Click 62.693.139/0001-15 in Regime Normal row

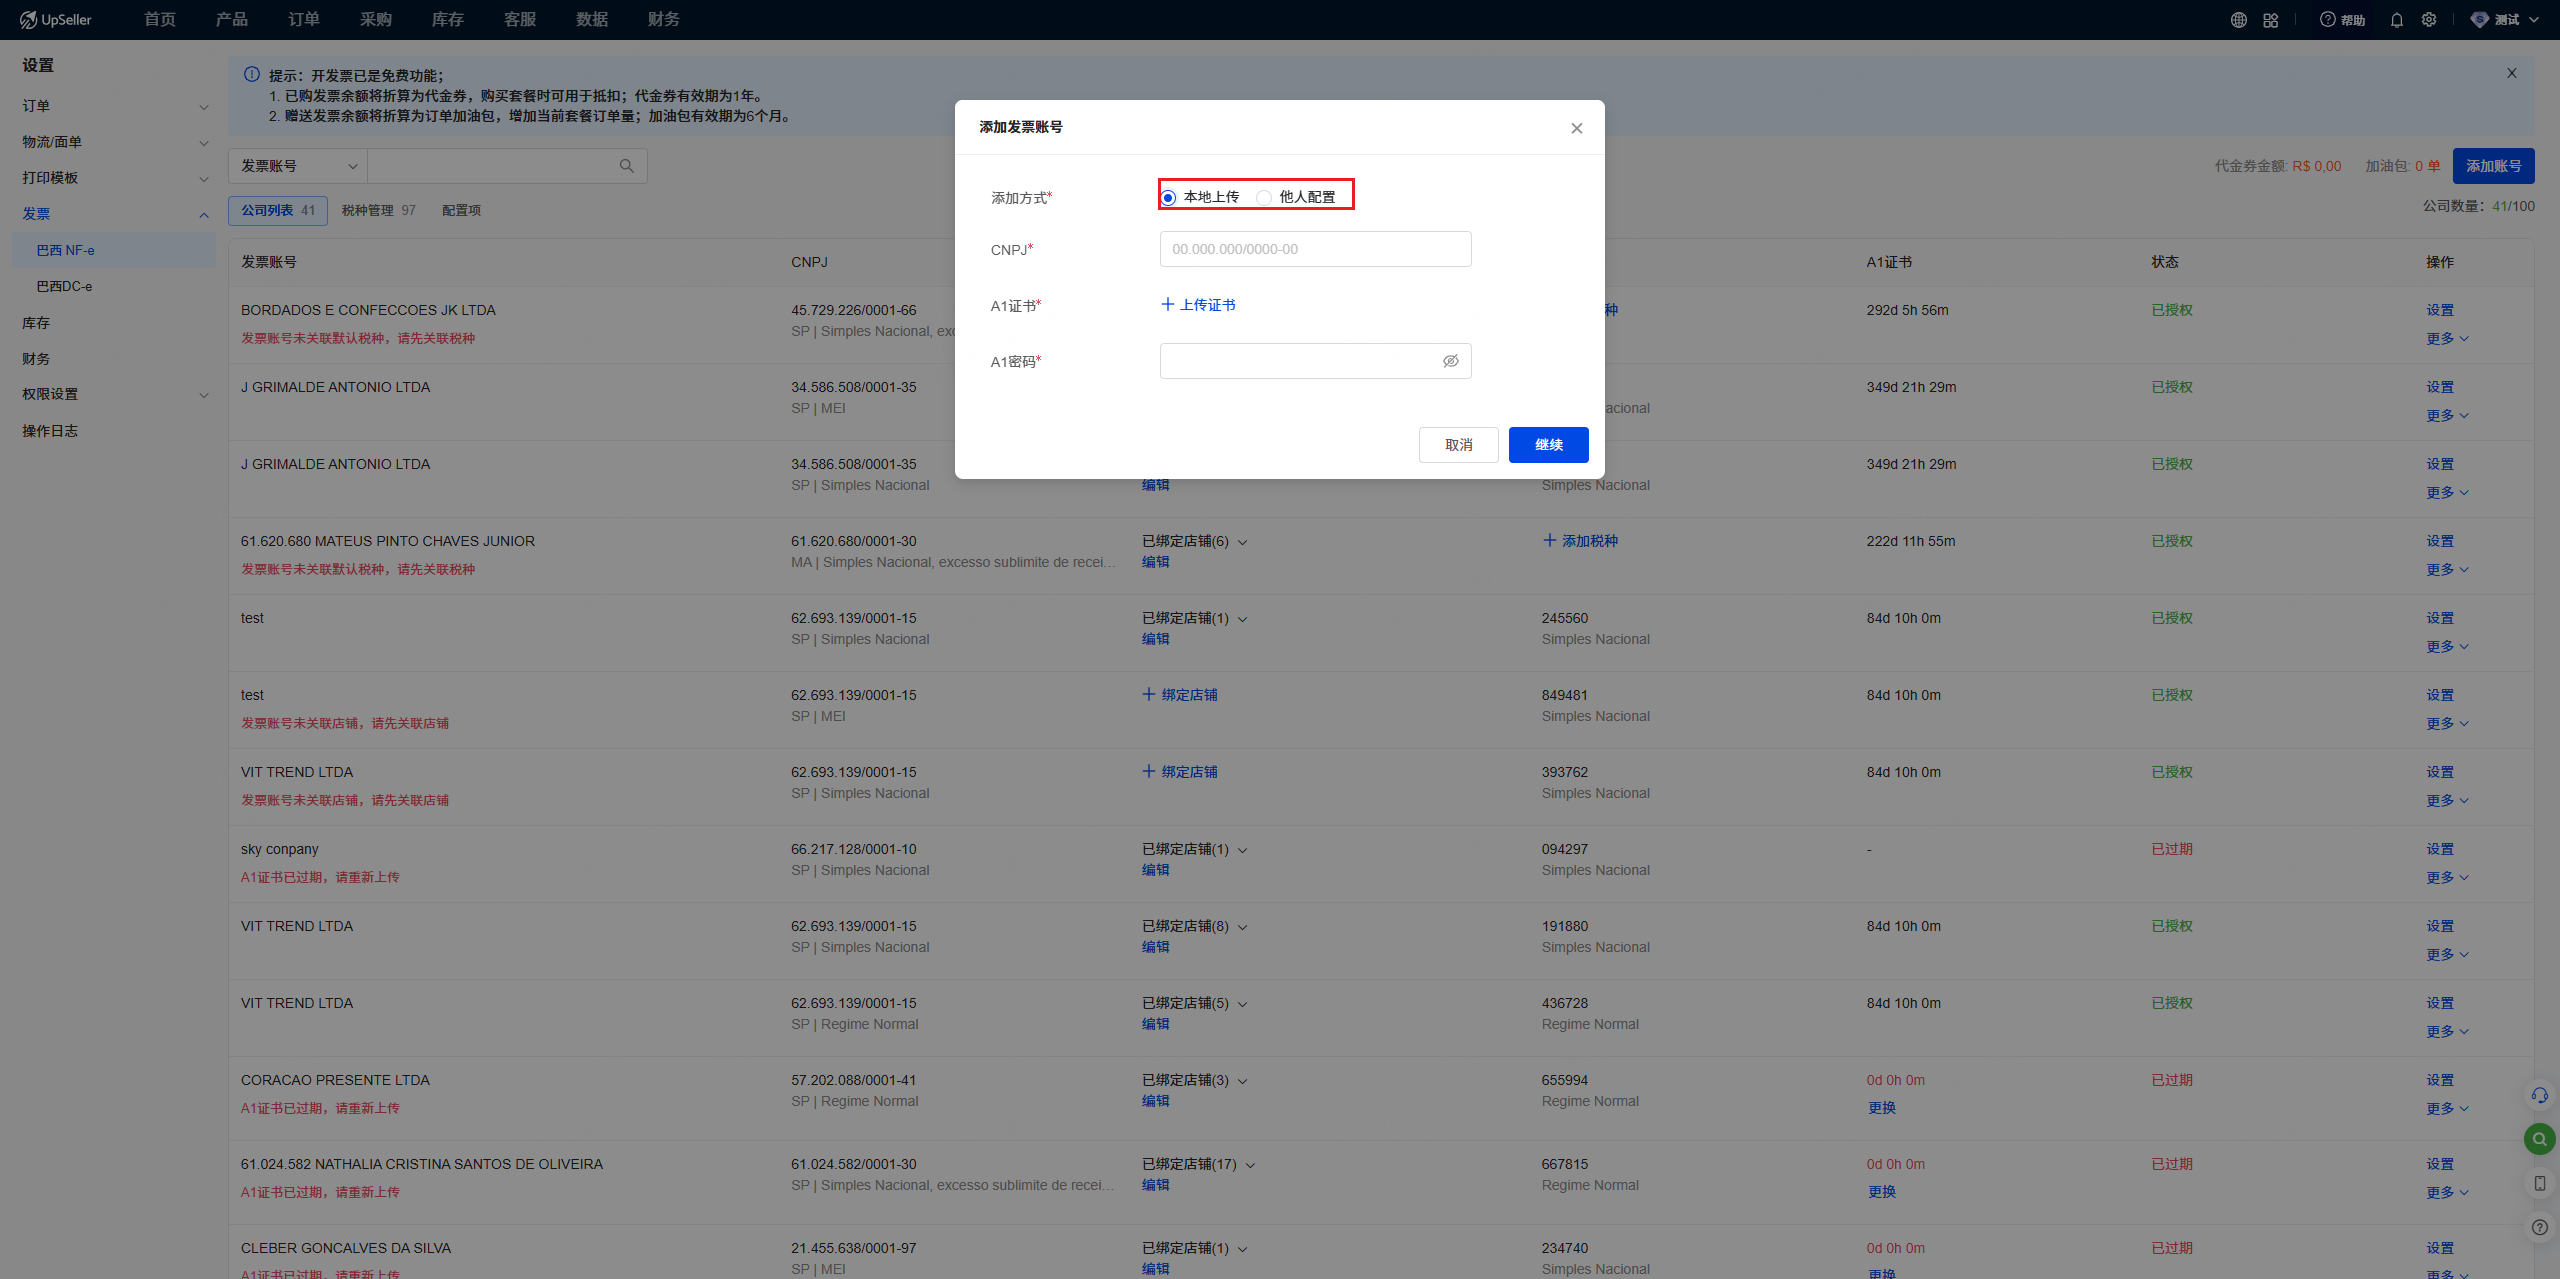pos(854,1003)
